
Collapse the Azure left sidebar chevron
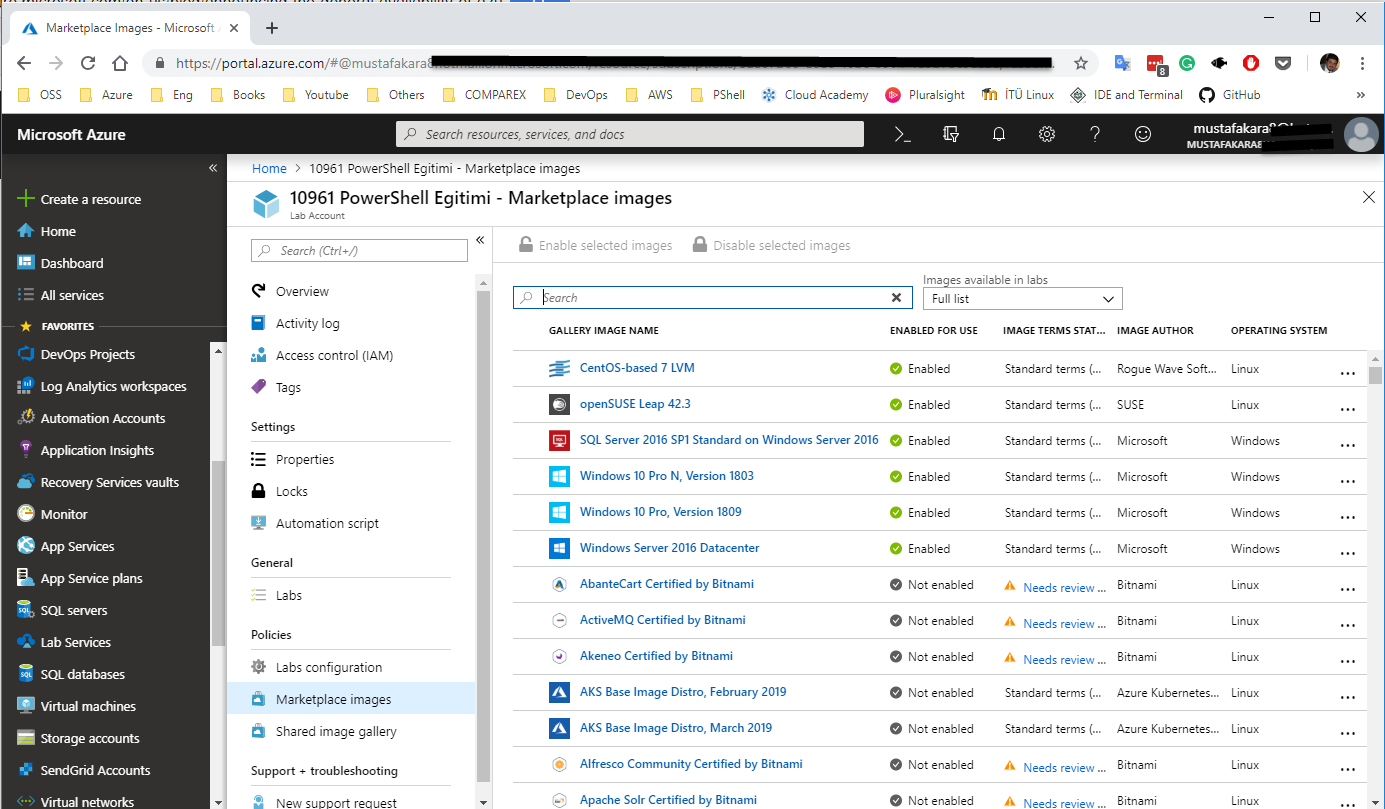point(212,168)
